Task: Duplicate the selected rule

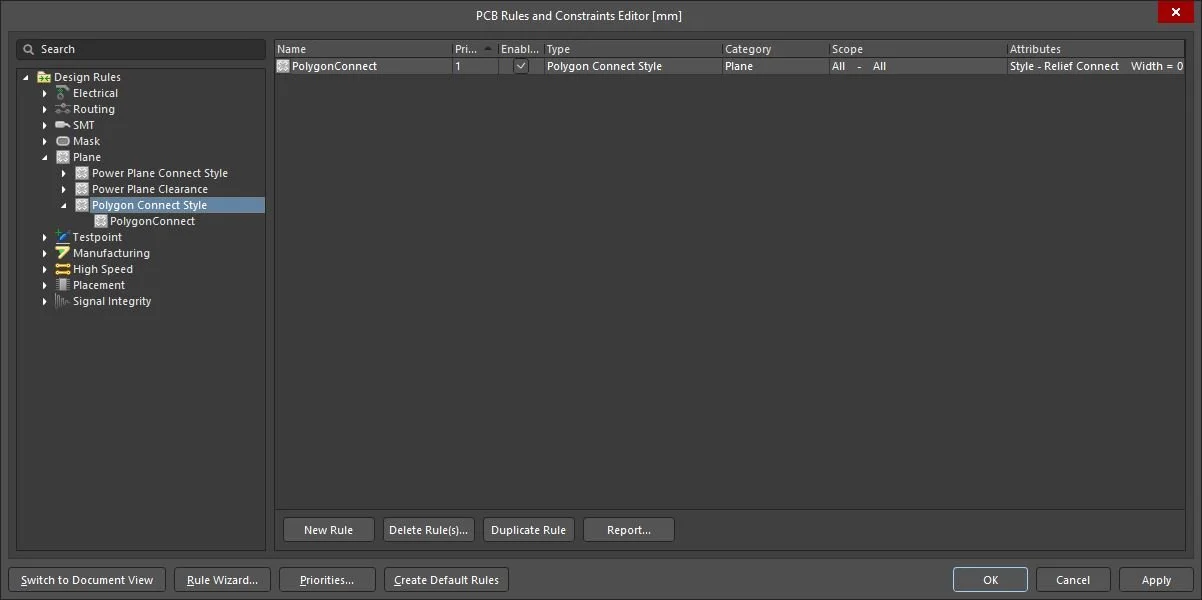Action: click(x=528, y=529)
